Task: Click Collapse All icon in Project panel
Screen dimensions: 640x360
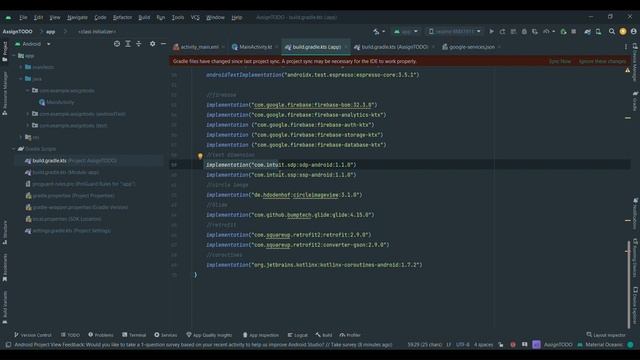Action: [x=139, y=44]
